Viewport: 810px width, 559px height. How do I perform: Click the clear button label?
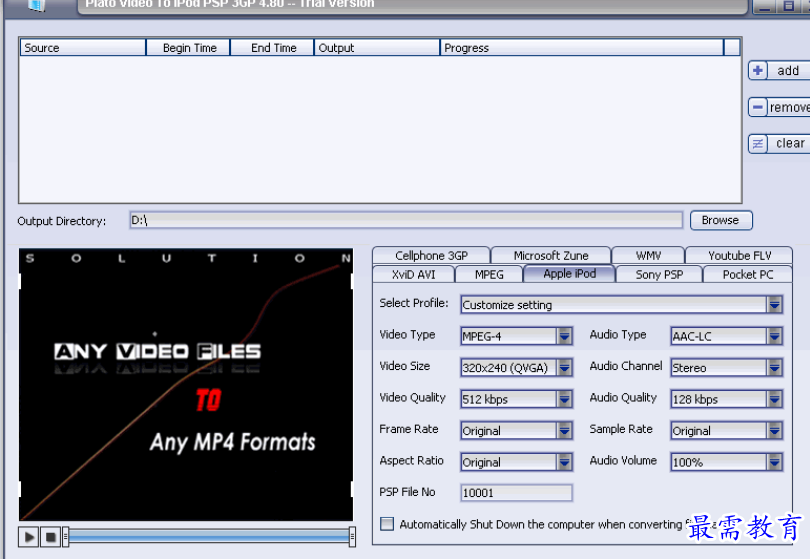coord(790,143)
